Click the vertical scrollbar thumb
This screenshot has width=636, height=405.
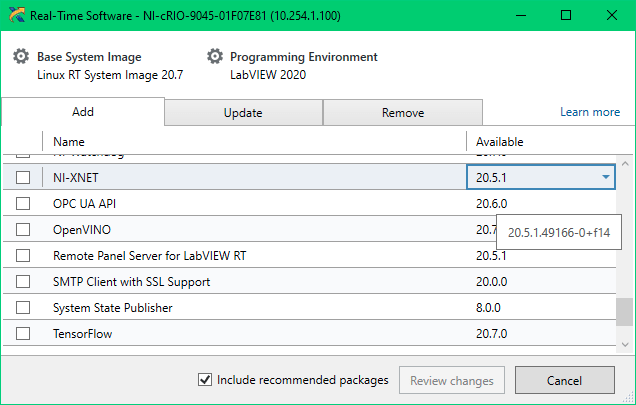pos(625,312)
